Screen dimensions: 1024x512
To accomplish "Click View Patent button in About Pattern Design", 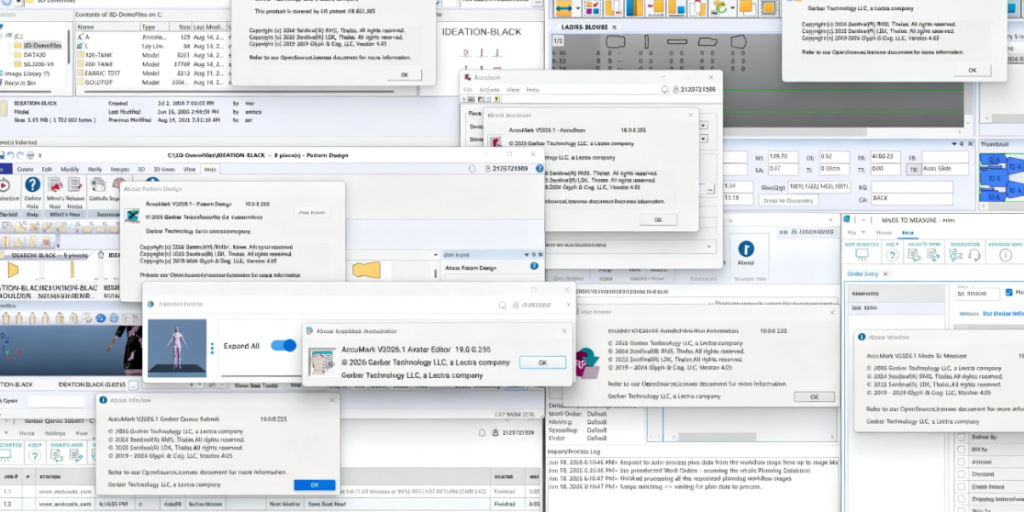I will 312,212.
